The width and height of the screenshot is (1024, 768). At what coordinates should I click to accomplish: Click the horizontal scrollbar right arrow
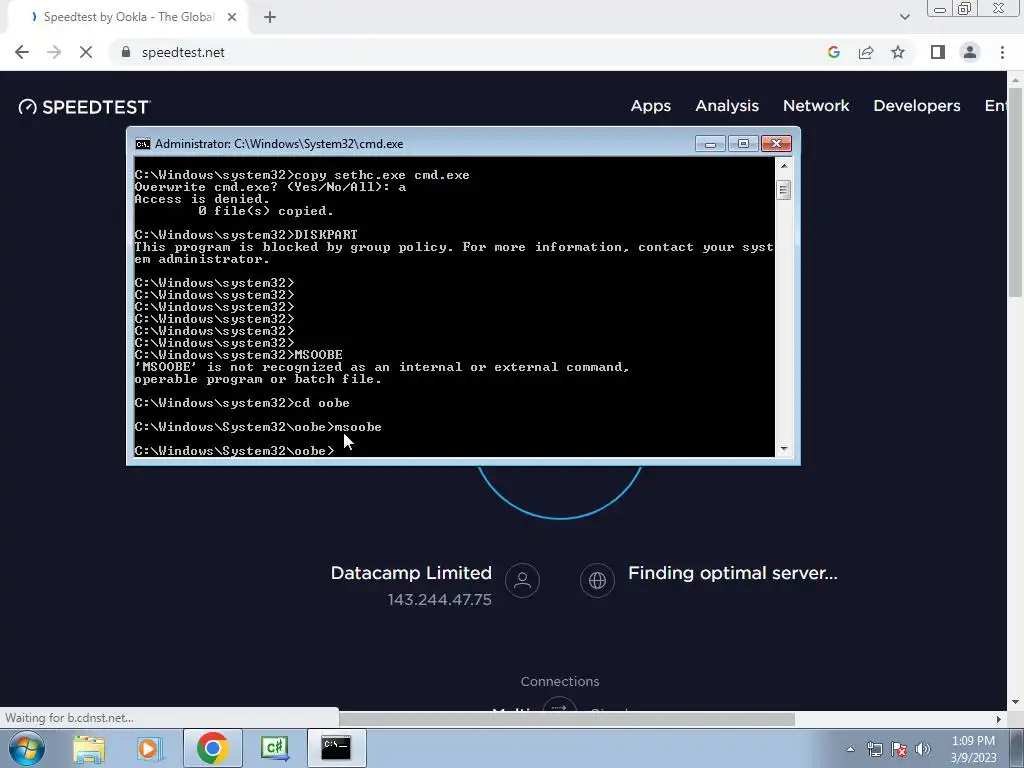[x=998, y=719]
